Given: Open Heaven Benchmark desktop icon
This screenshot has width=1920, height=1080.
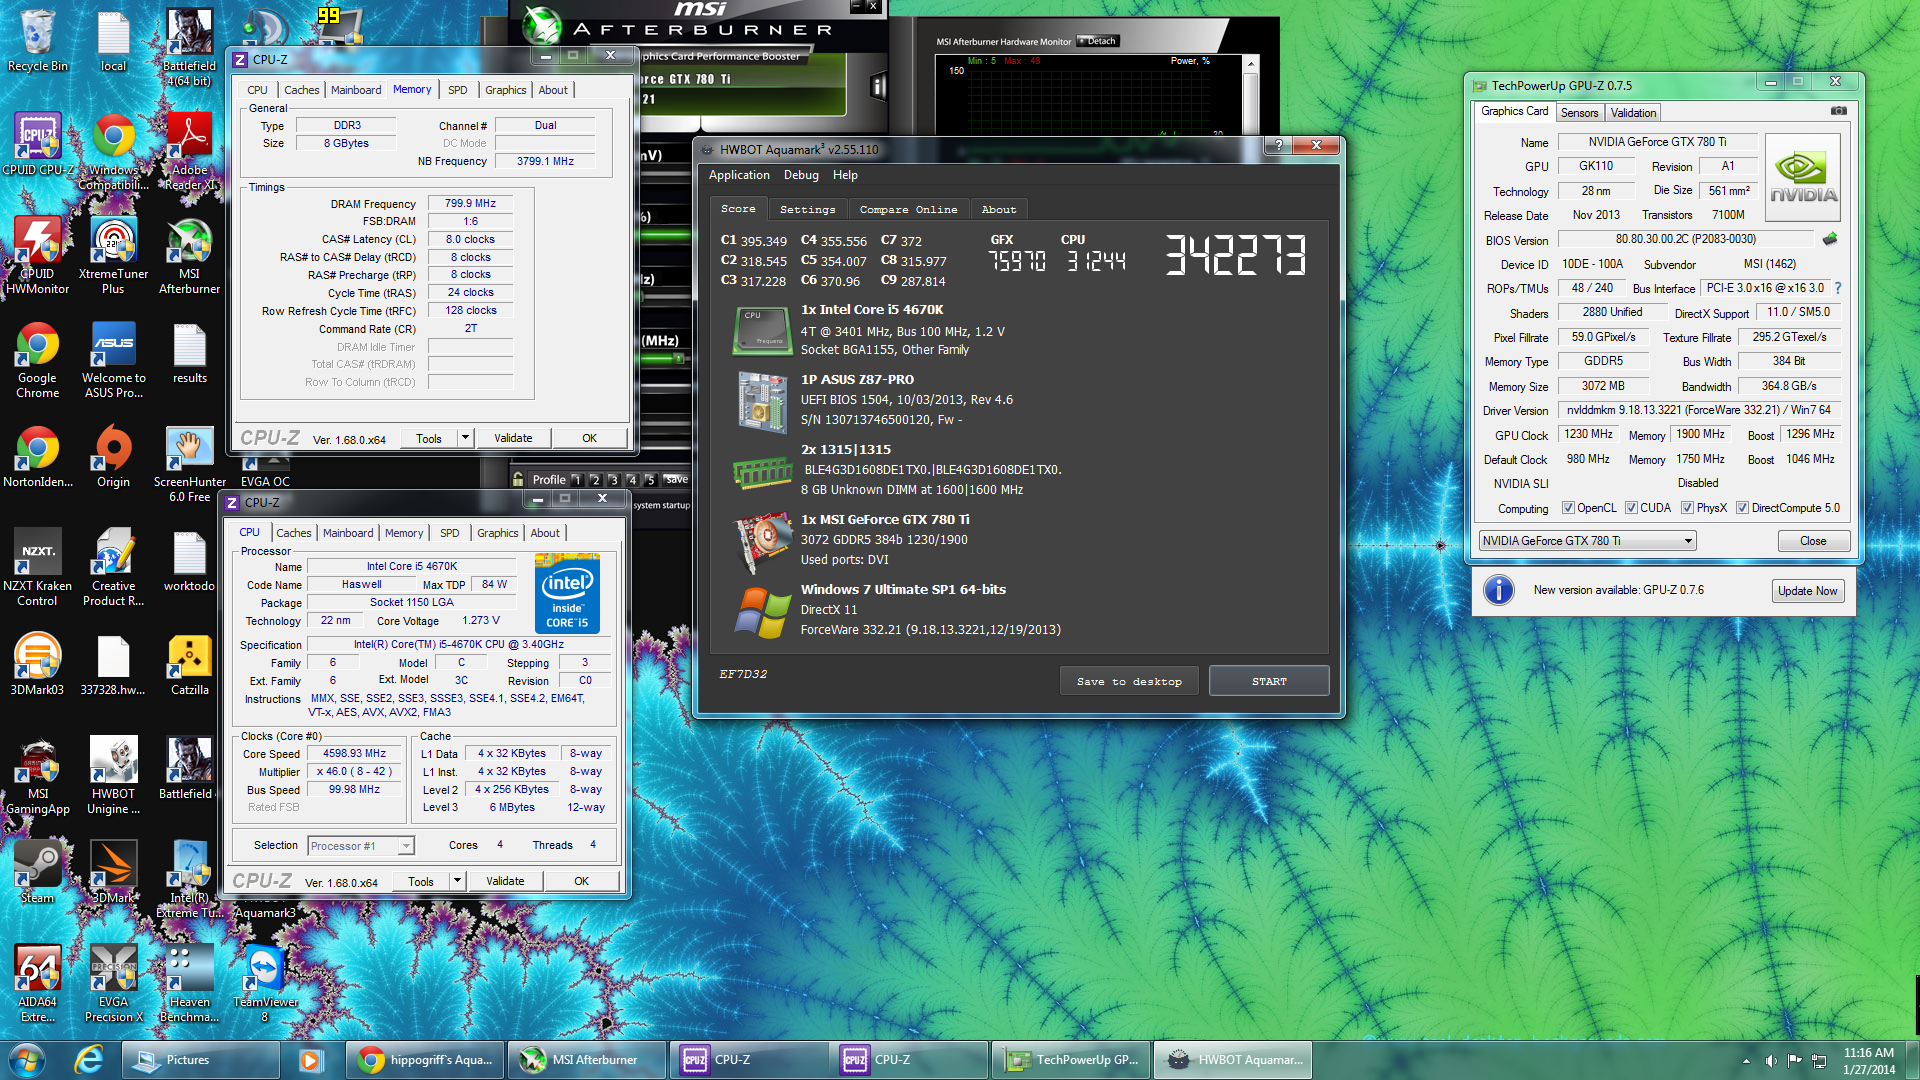Looking at the screenshot, I should pos(189,984).
